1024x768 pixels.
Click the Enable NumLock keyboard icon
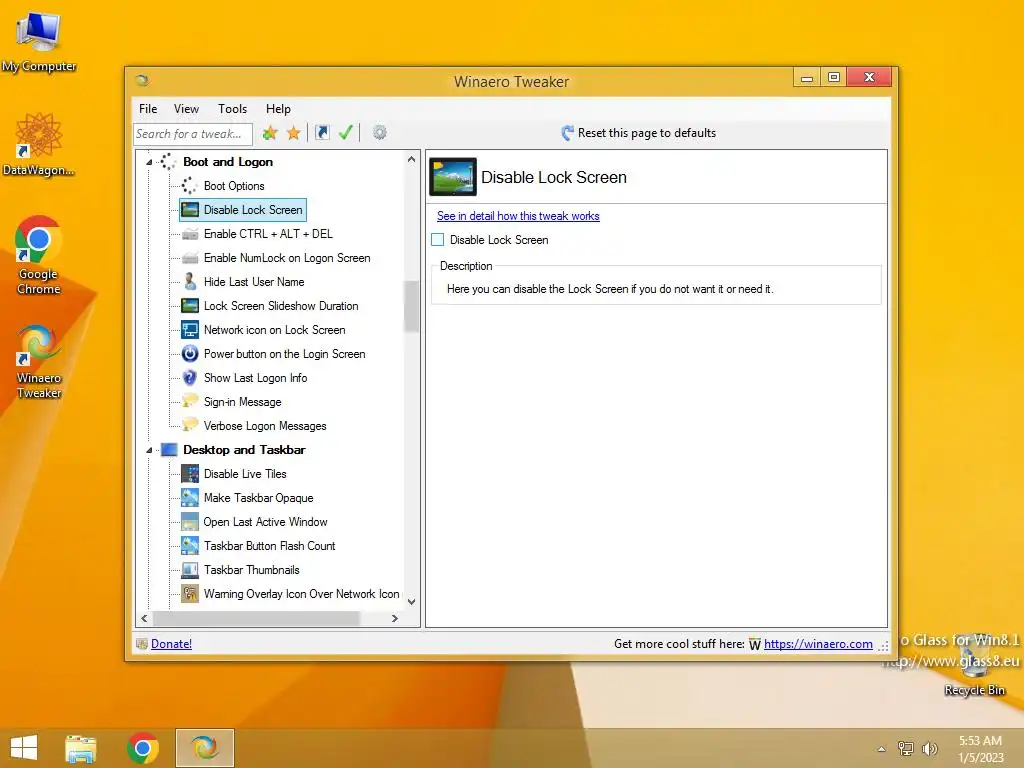tap(190, 258)
